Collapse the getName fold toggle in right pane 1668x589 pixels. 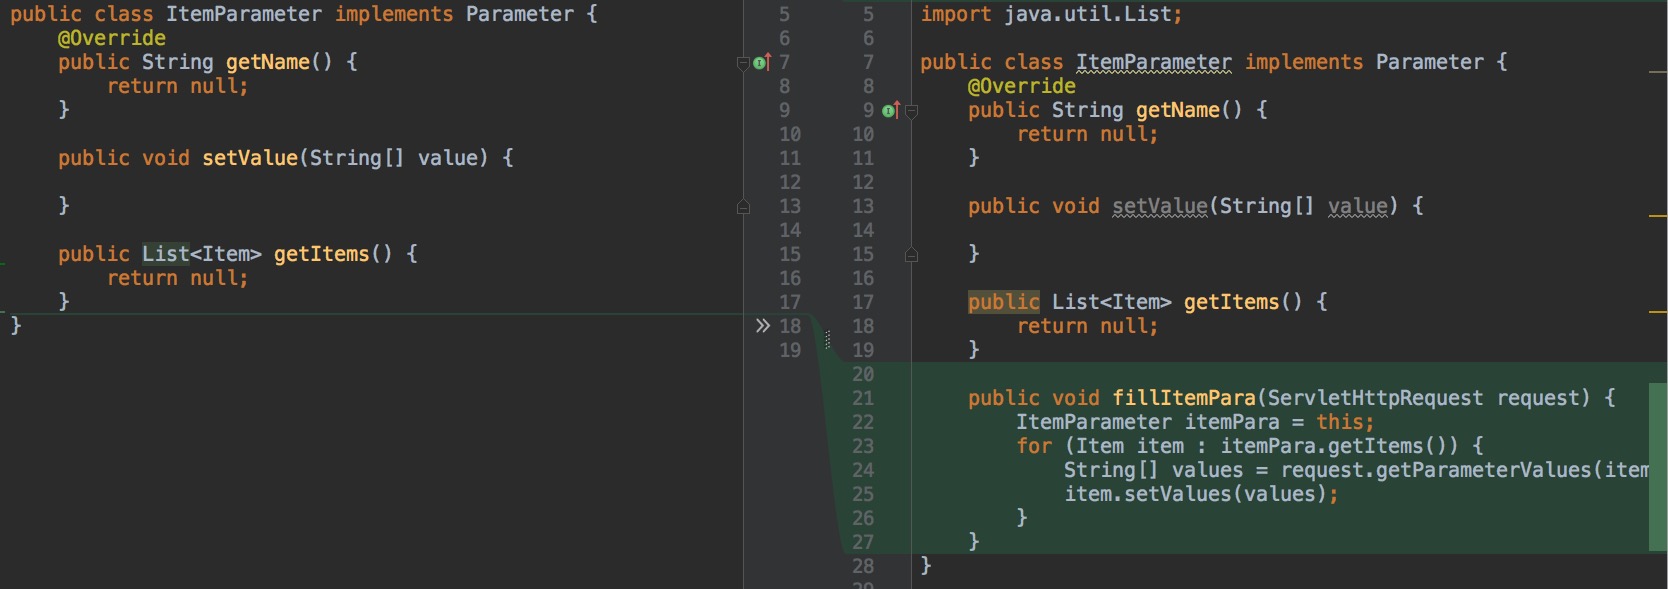(x=911, y=111)
